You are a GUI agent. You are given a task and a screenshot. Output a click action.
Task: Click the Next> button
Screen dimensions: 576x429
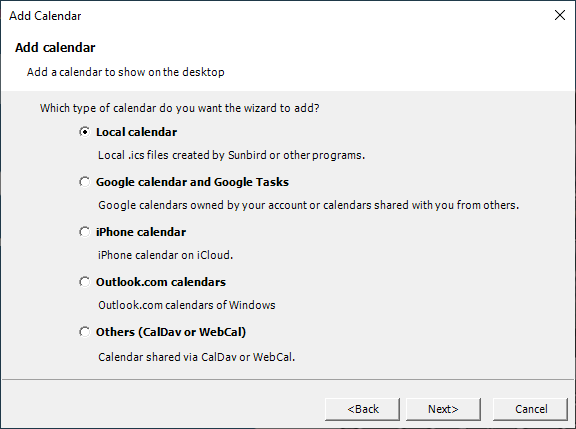[443, 409]
